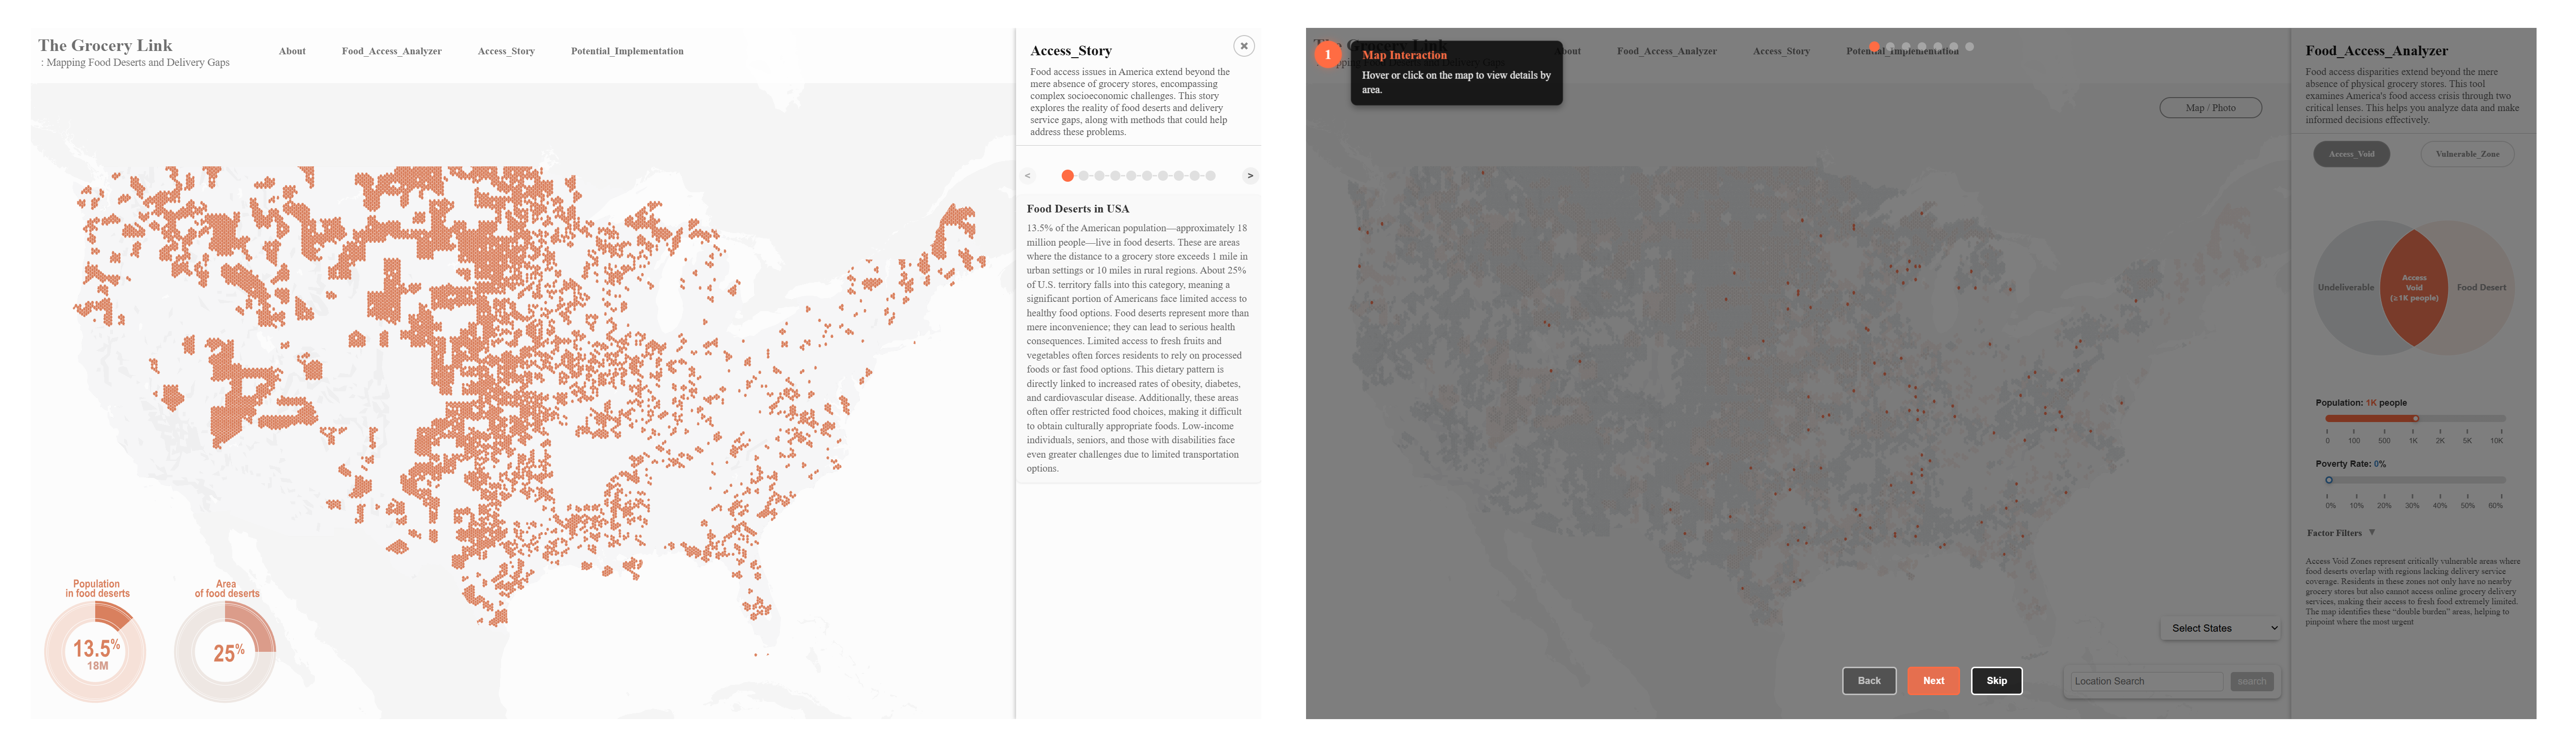Open About on the Access_Story screen
Screen dimensions: 2576x747
click(292, 51)
